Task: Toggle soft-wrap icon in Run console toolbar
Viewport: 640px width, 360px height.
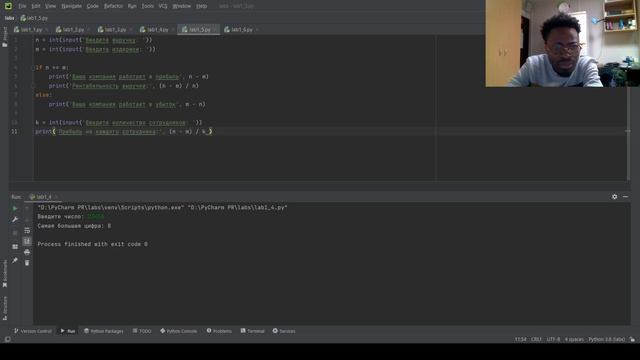Action: tap(27, 231)
